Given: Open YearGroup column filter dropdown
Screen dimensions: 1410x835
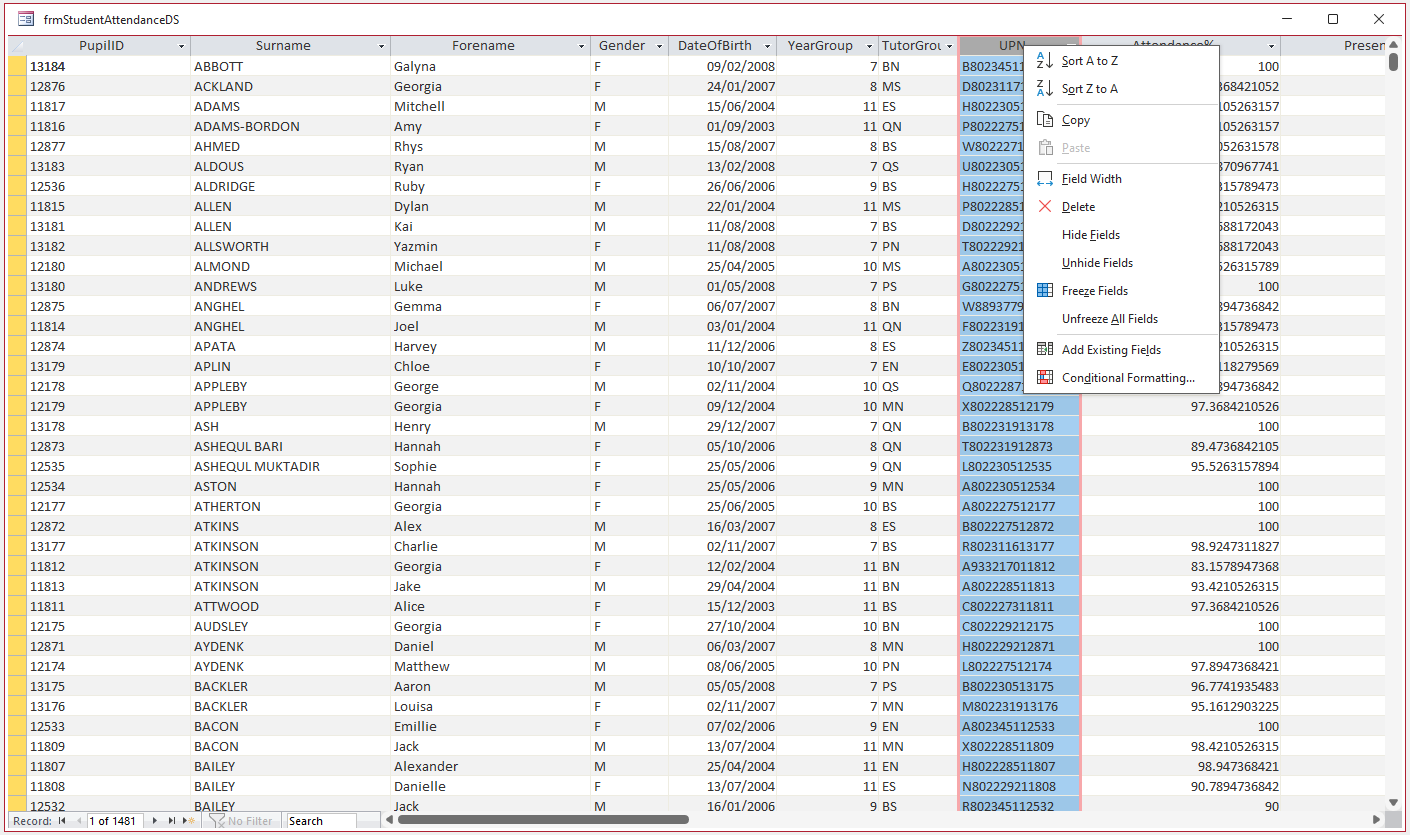Looking at the screenshot, I should [x=869, y=46].
